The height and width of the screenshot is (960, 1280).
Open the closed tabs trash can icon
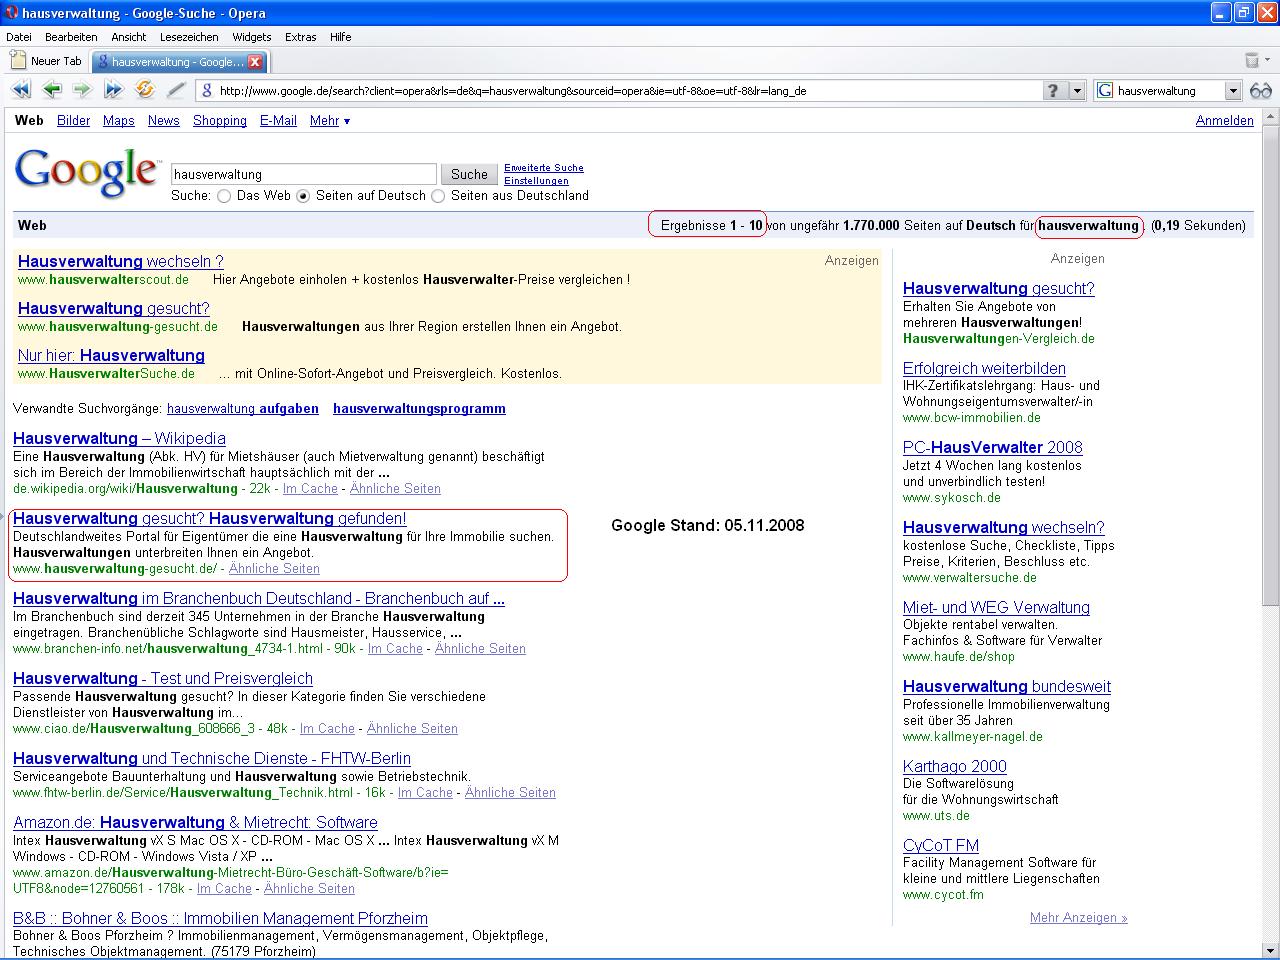point(1252,61)
